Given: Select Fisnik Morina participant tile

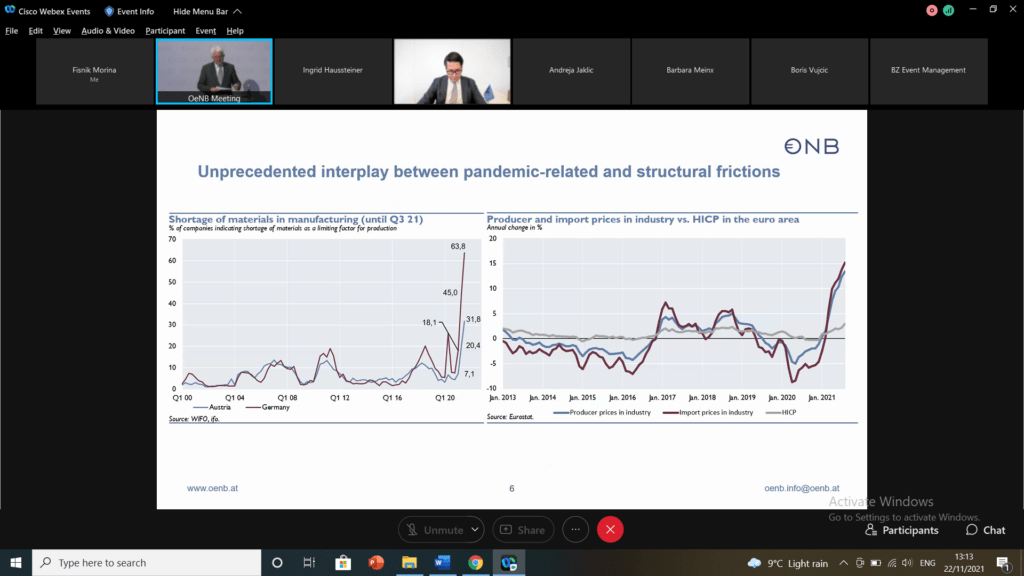Looking at the screenshot, I should [x=95, y=71].
